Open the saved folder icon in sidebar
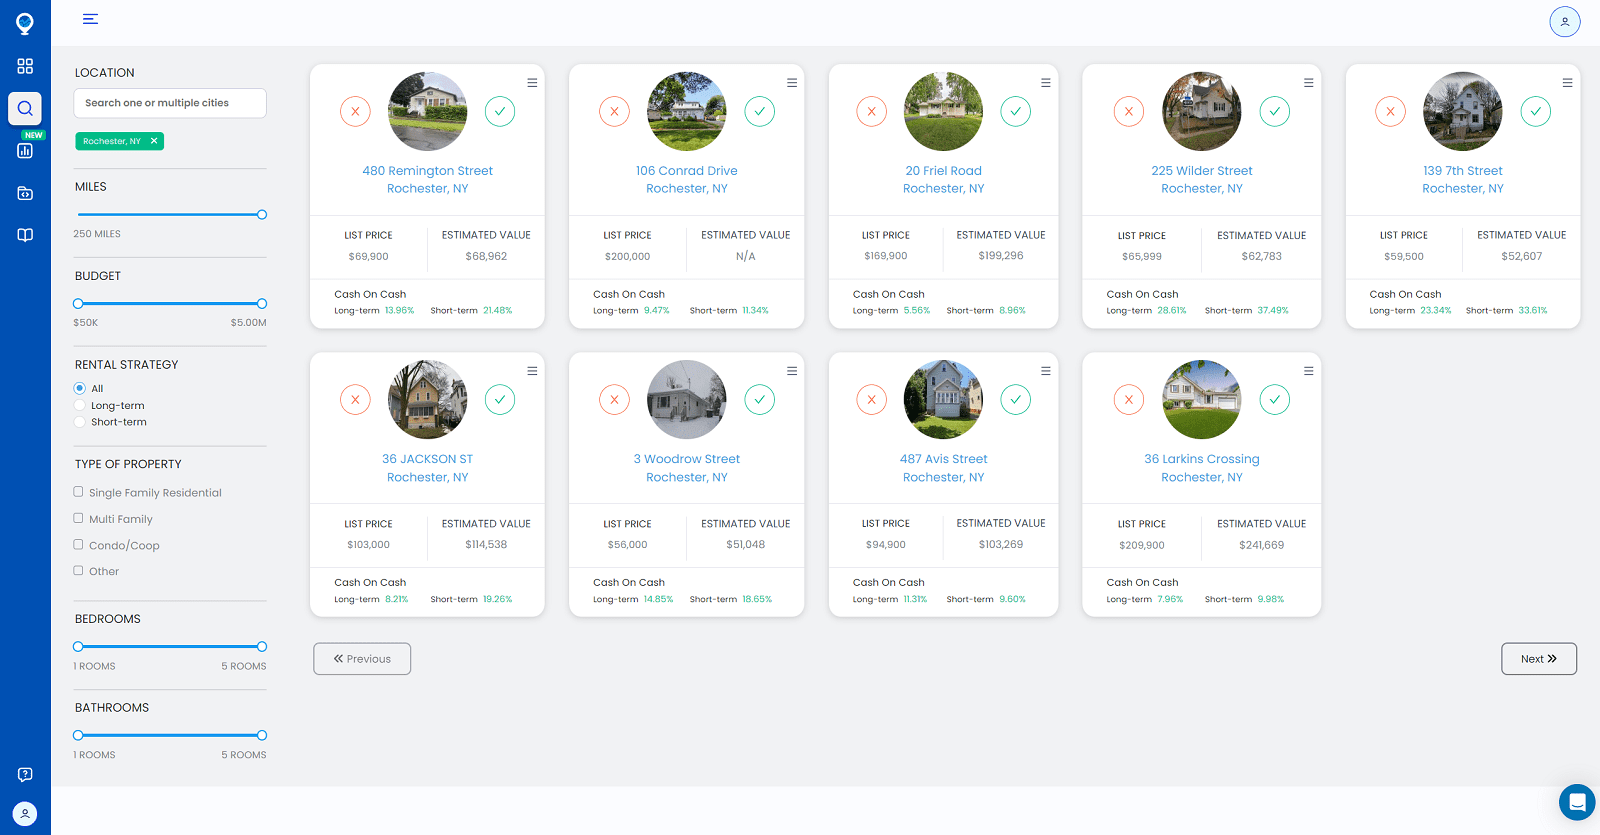Viewport: 1600px width, 835px height. tap(25, 193)
